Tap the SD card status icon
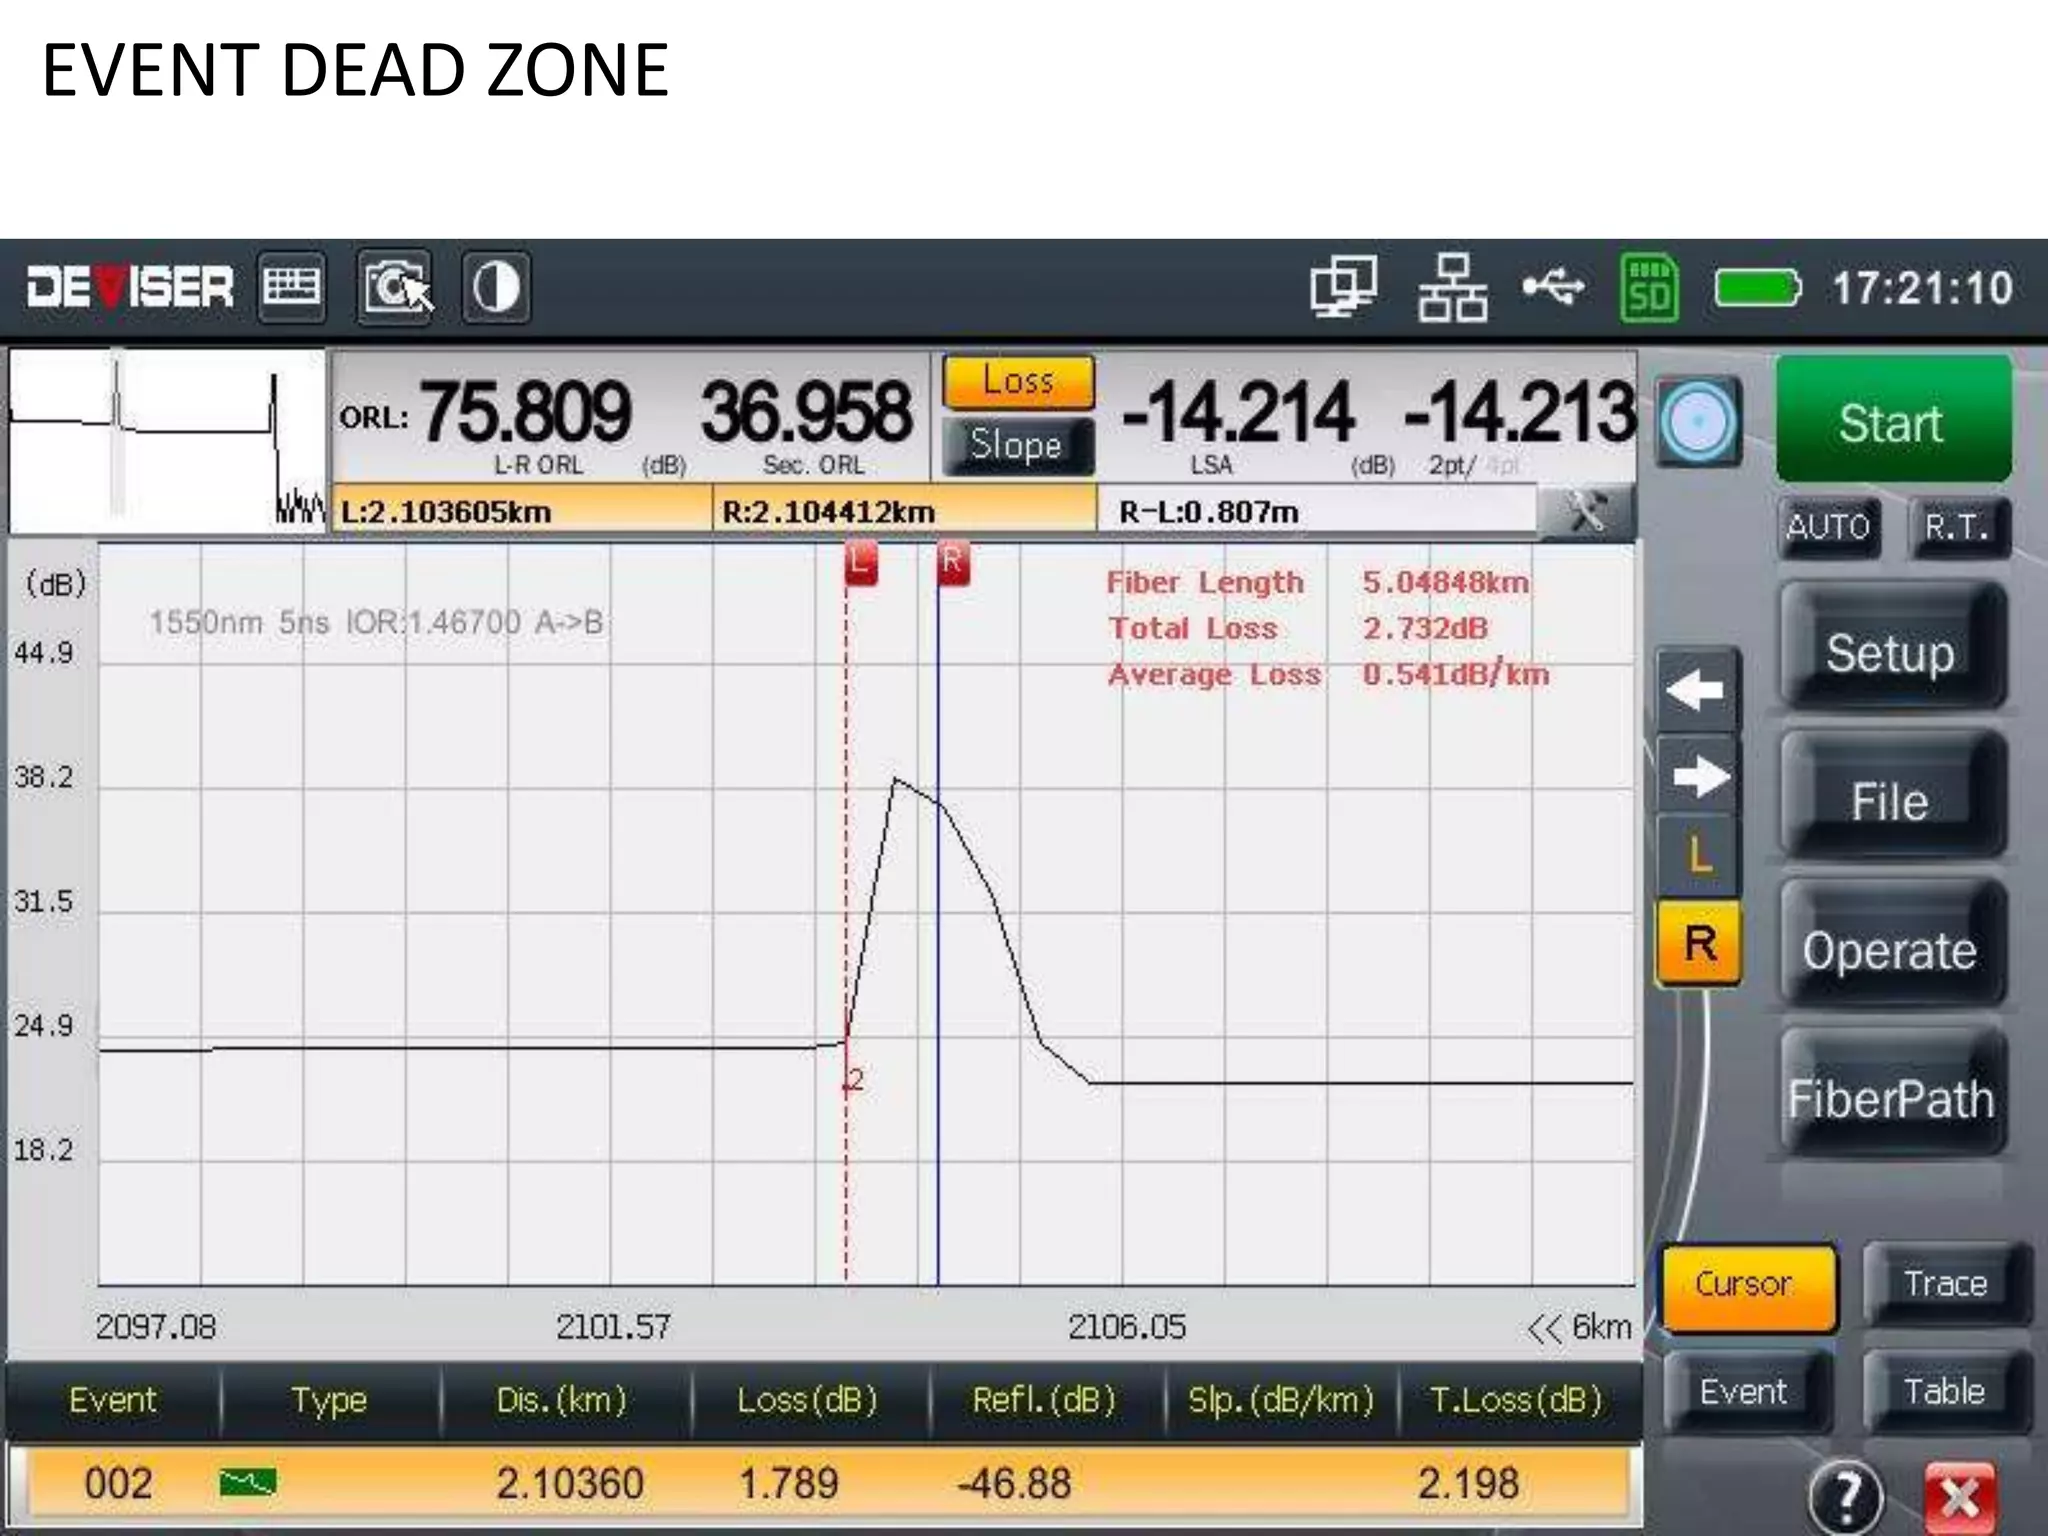 [1649, 288]
